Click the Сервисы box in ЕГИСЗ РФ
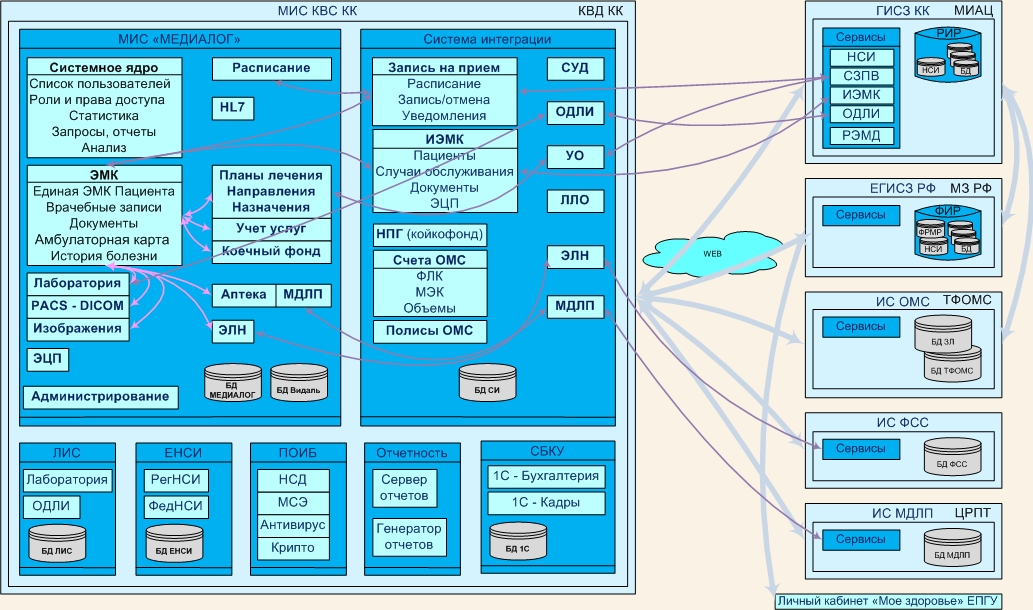1033x610 pixels. coord(860,215)
